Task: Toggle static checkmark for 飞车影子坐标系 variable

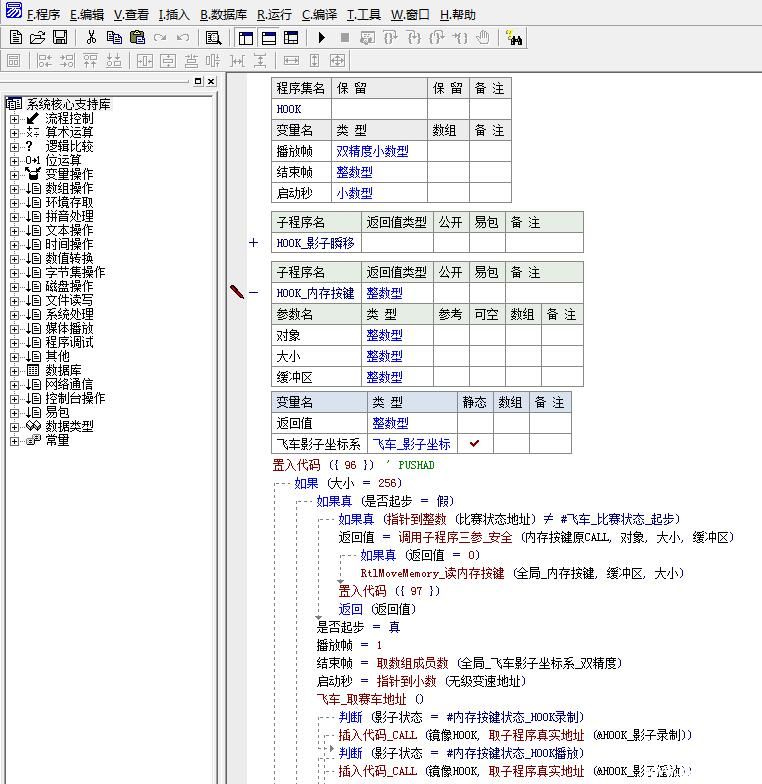Action: pos(474,444)
